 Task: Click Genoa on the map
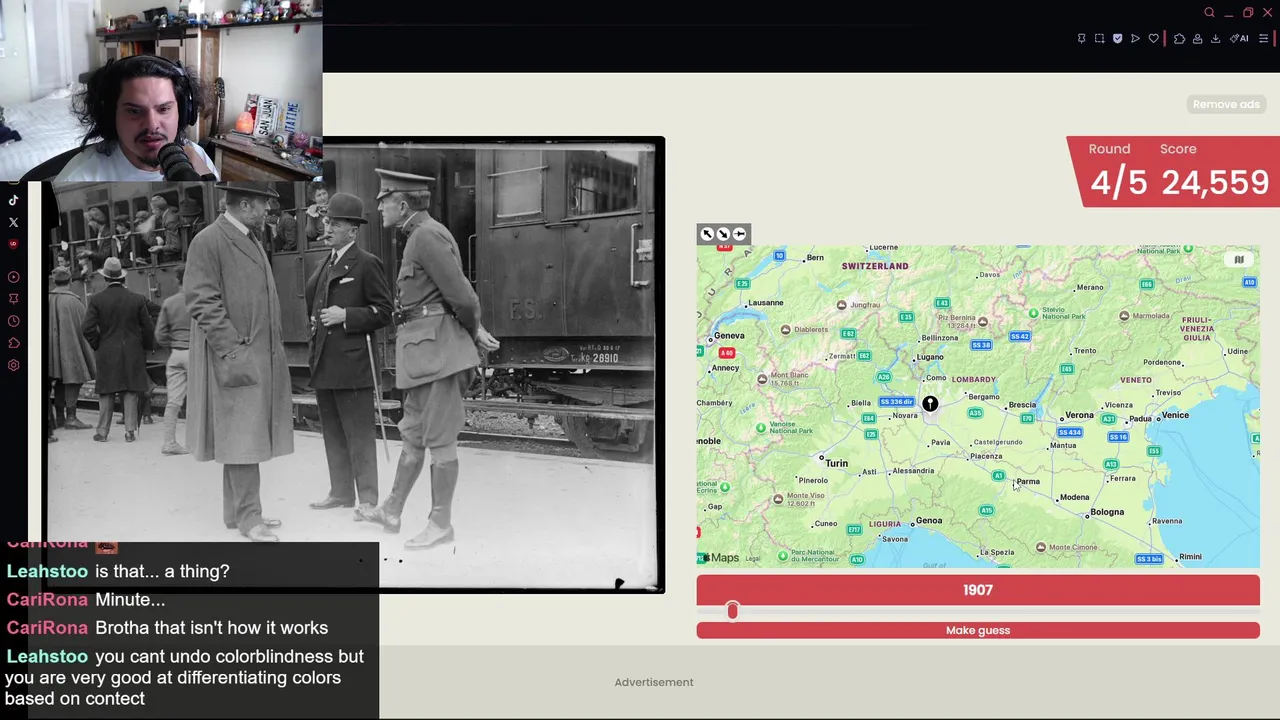click(928, 520)
